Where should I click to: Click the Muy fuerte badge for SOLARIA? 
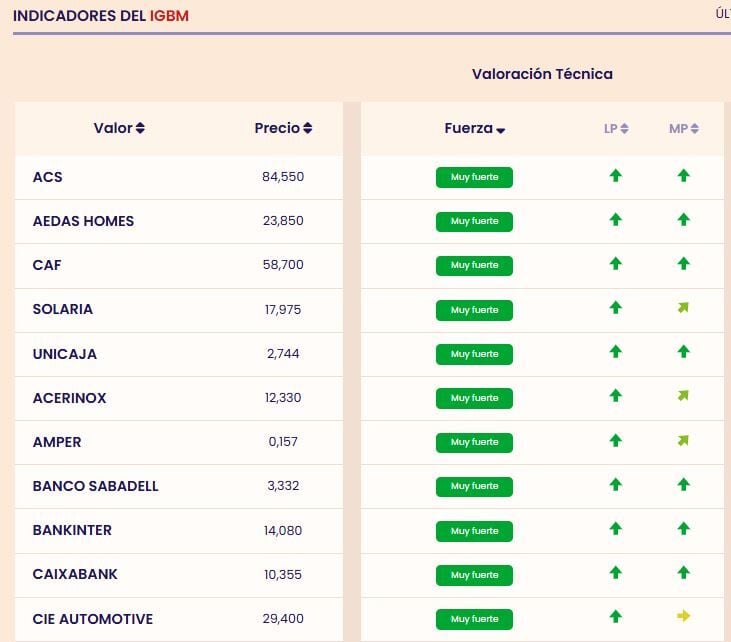click(x=474, y=310)
